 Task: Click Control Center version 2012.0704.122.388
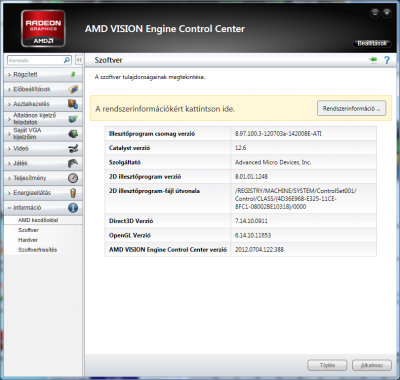tap(259, 249)
